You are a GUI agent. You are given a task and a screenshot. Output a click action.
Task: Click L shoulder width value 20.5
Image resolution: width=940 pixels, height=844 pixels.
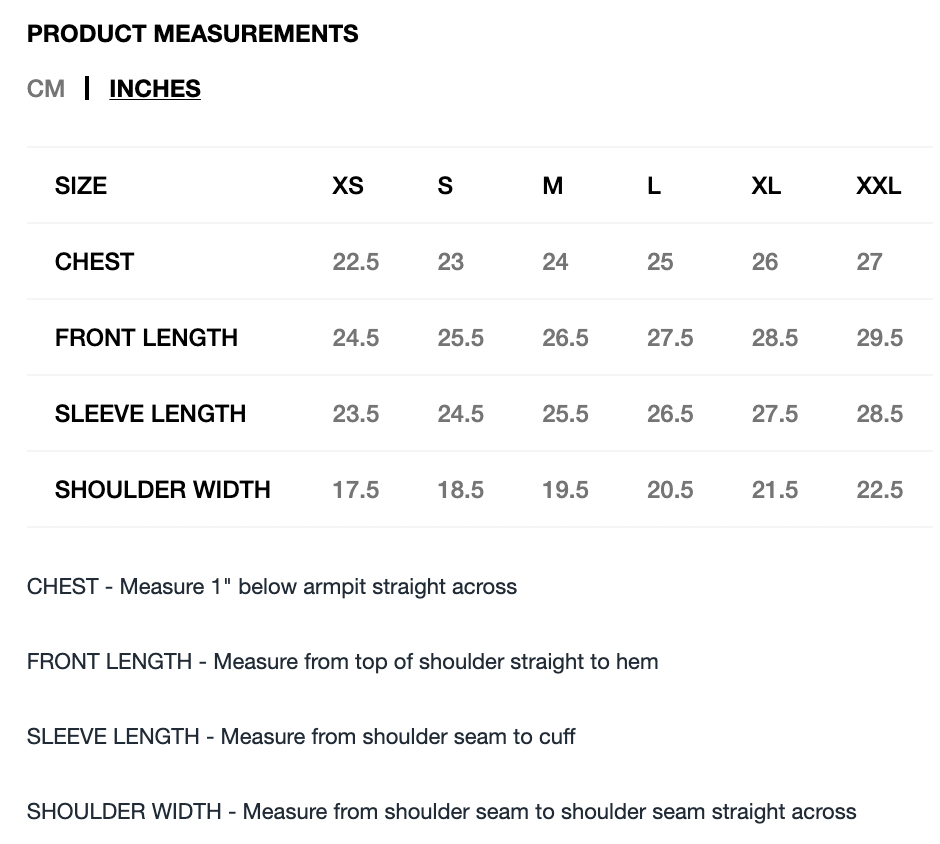click(x=670, y=490)
